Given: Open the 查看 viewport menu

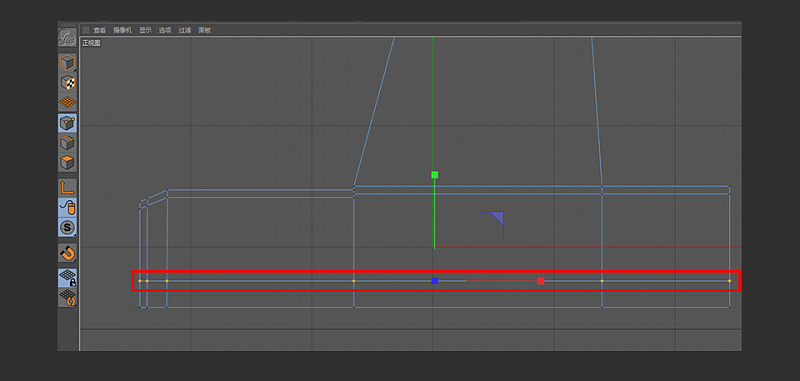Looking at the screenshot, I should click(99, 30).
